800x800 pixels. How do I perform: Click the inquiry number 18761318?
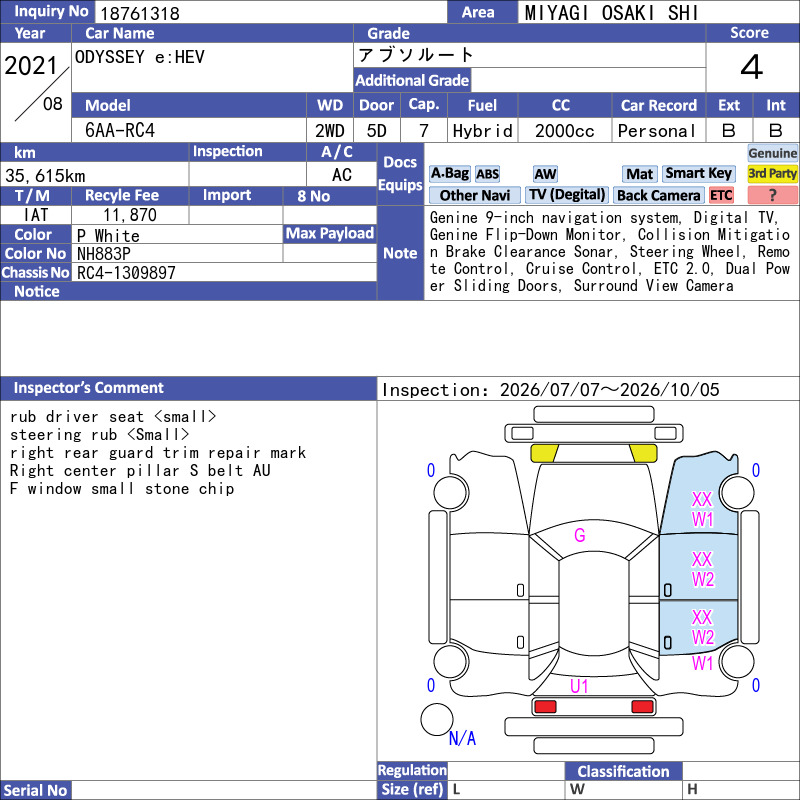(140, 13)
